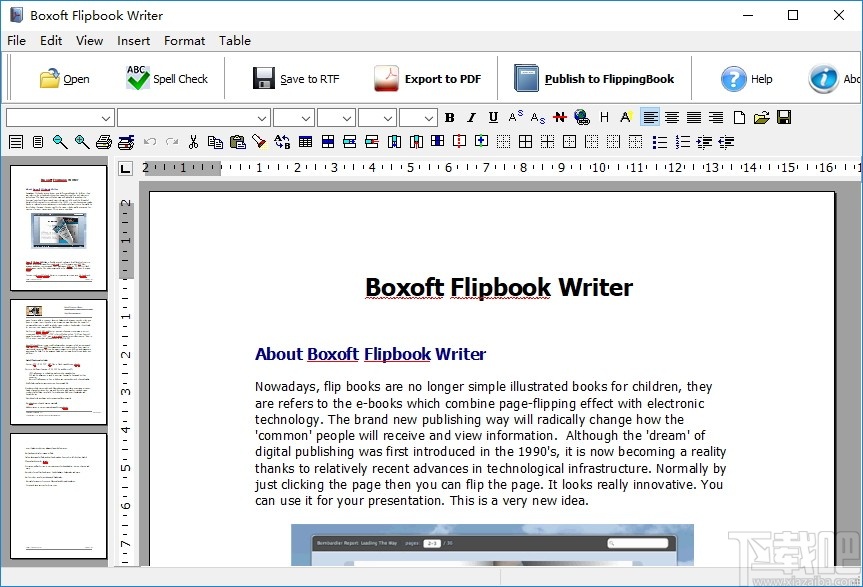Toggle bold text formatting
Viewport: 863px width, 587px height.
pyautogui.click(x=449, y=117)
